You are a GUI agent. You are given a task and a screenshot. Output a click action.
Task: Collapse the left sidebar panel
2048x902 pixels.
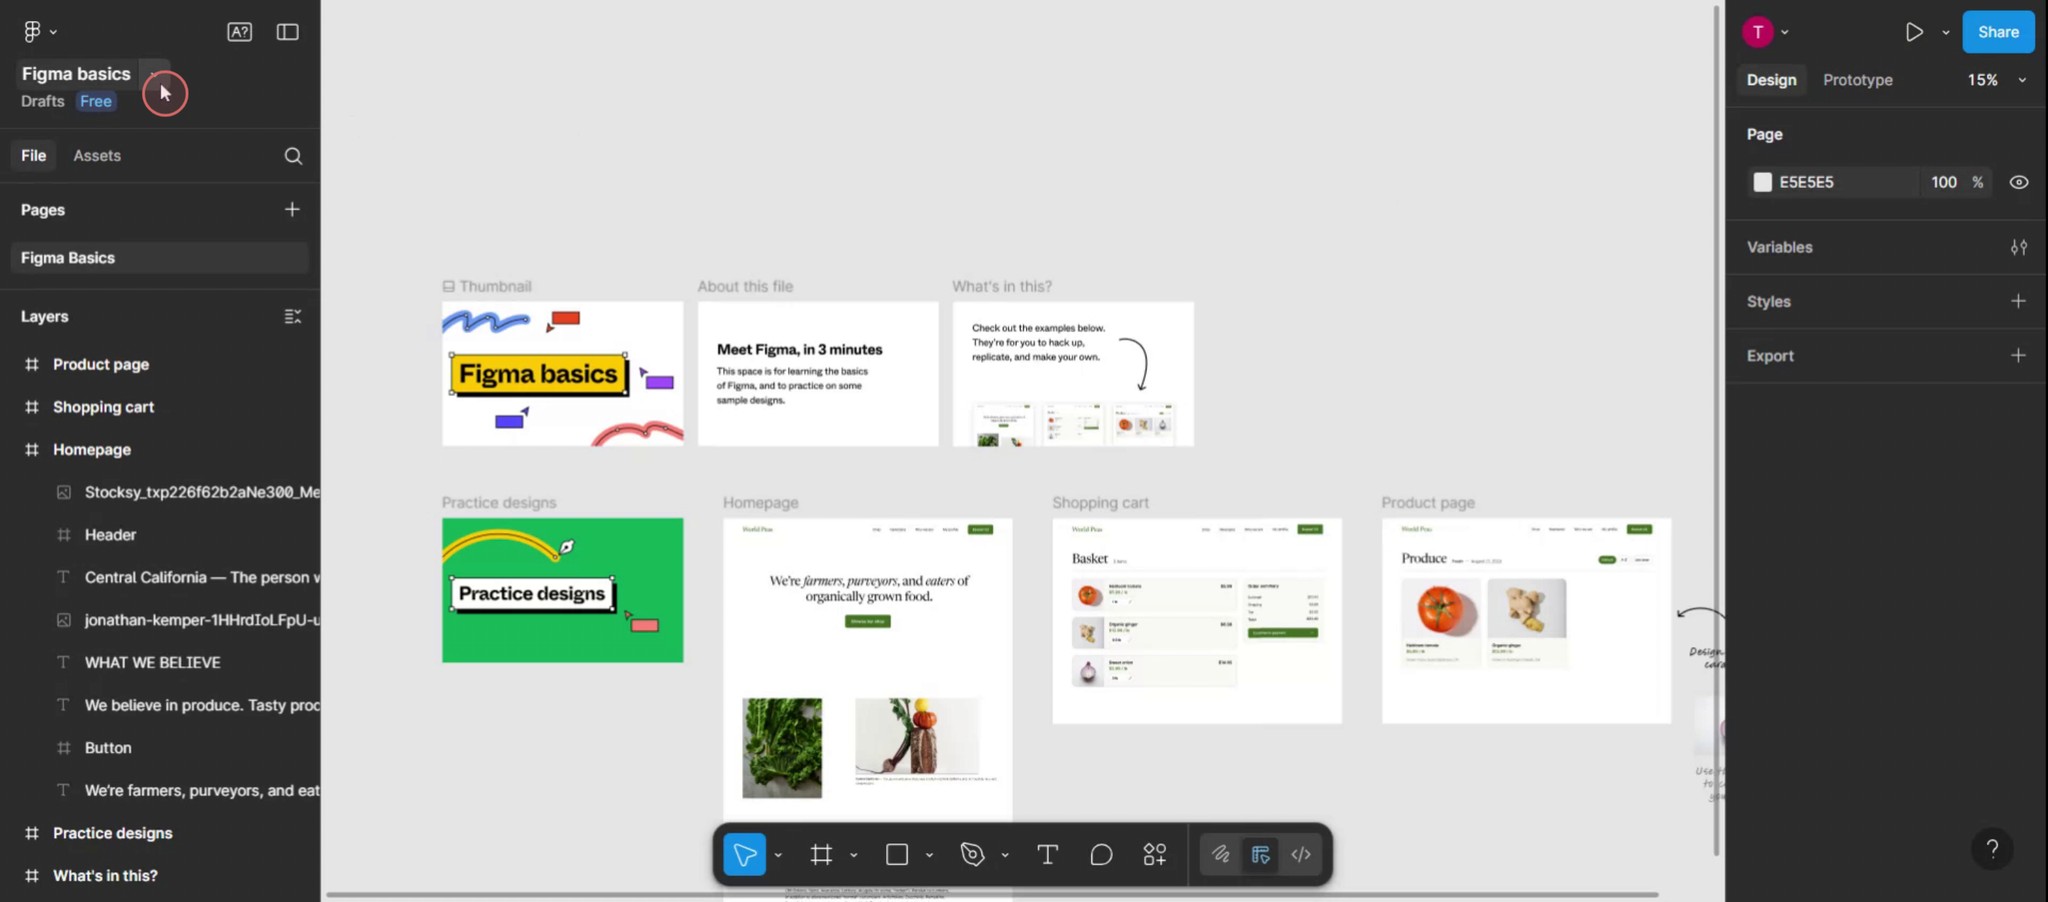point(287,31)
